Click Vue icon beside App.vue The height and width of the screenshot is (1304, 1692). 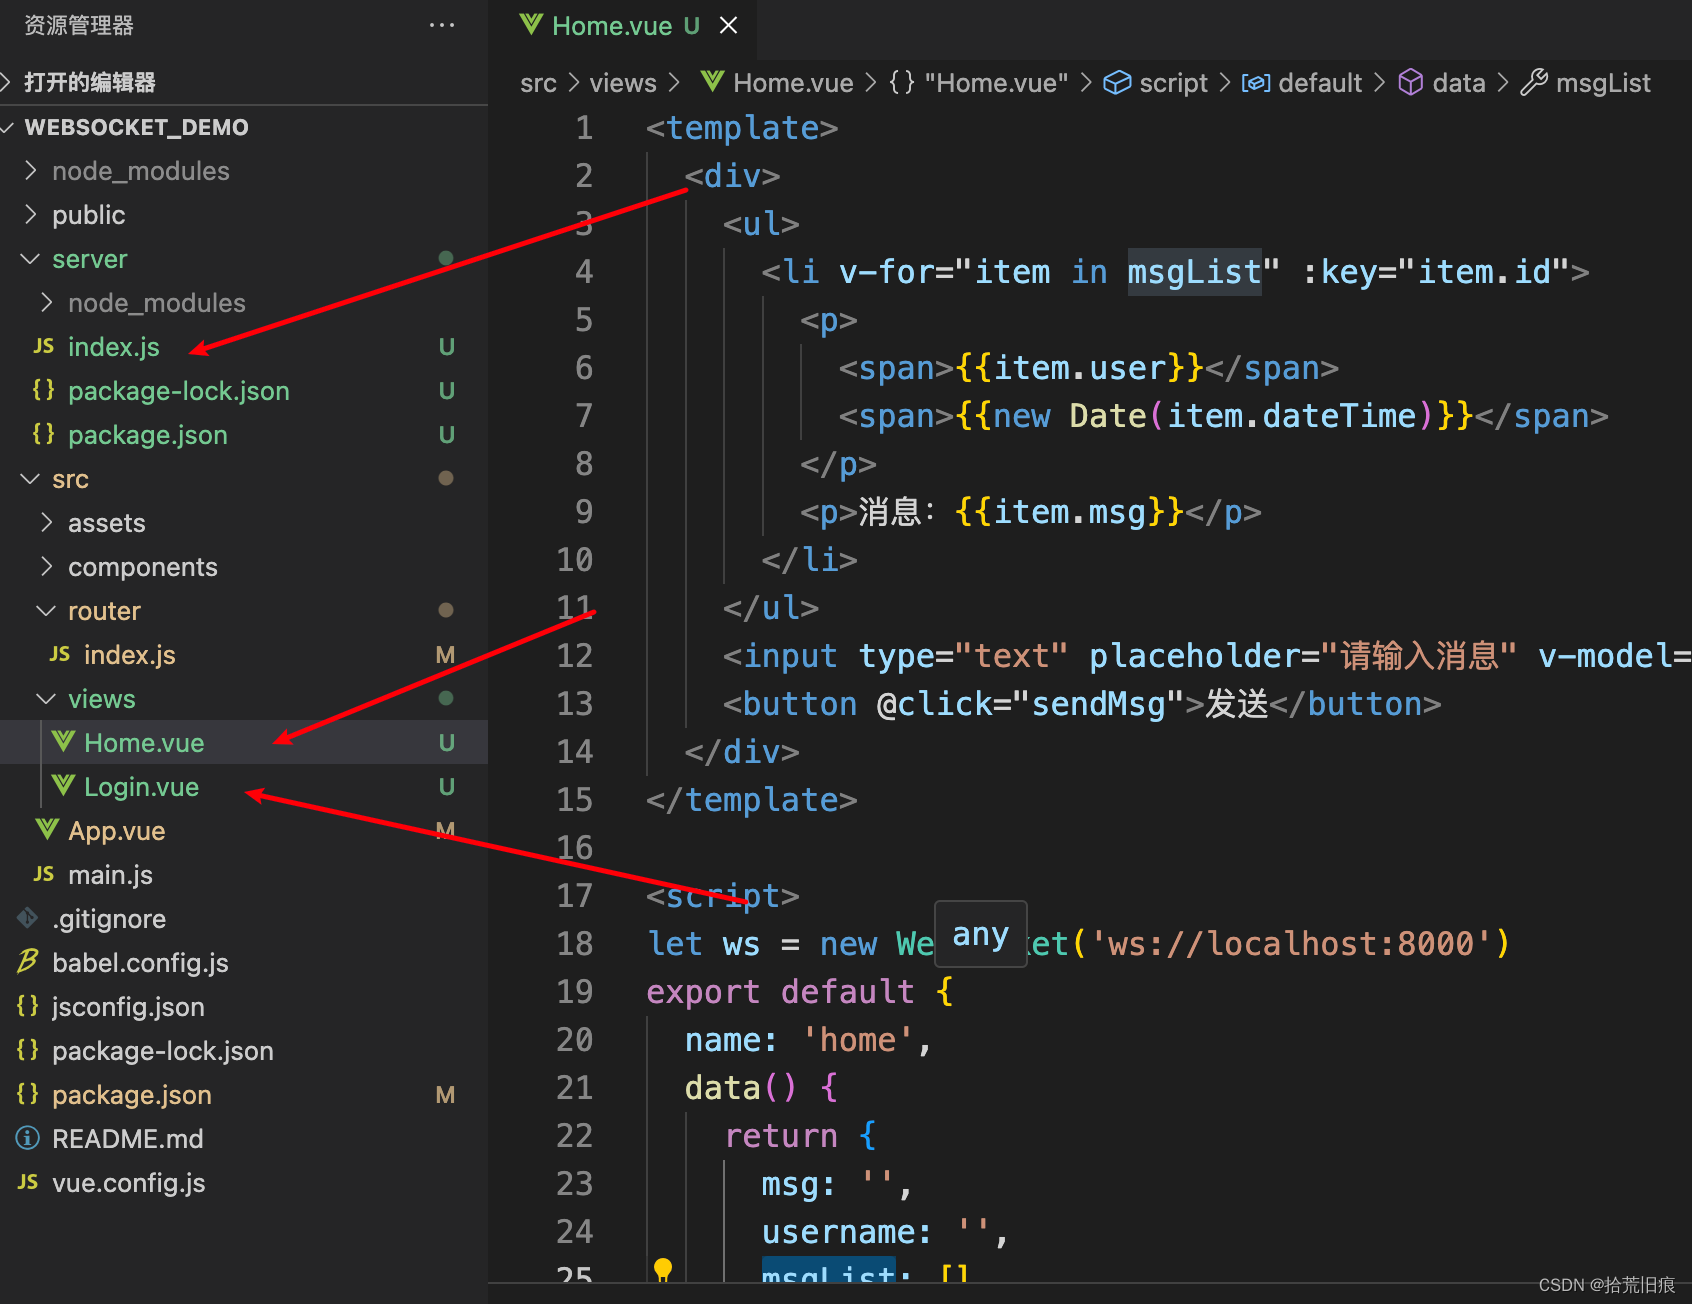tap(47, 830)
